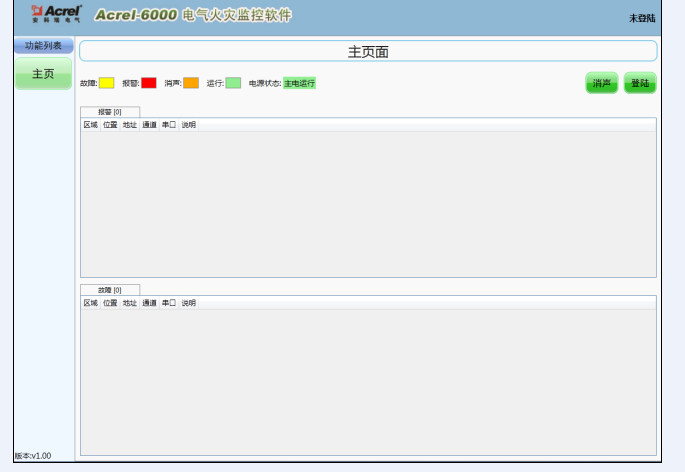Click 地址 column header in alarm table

coord(129,124)
